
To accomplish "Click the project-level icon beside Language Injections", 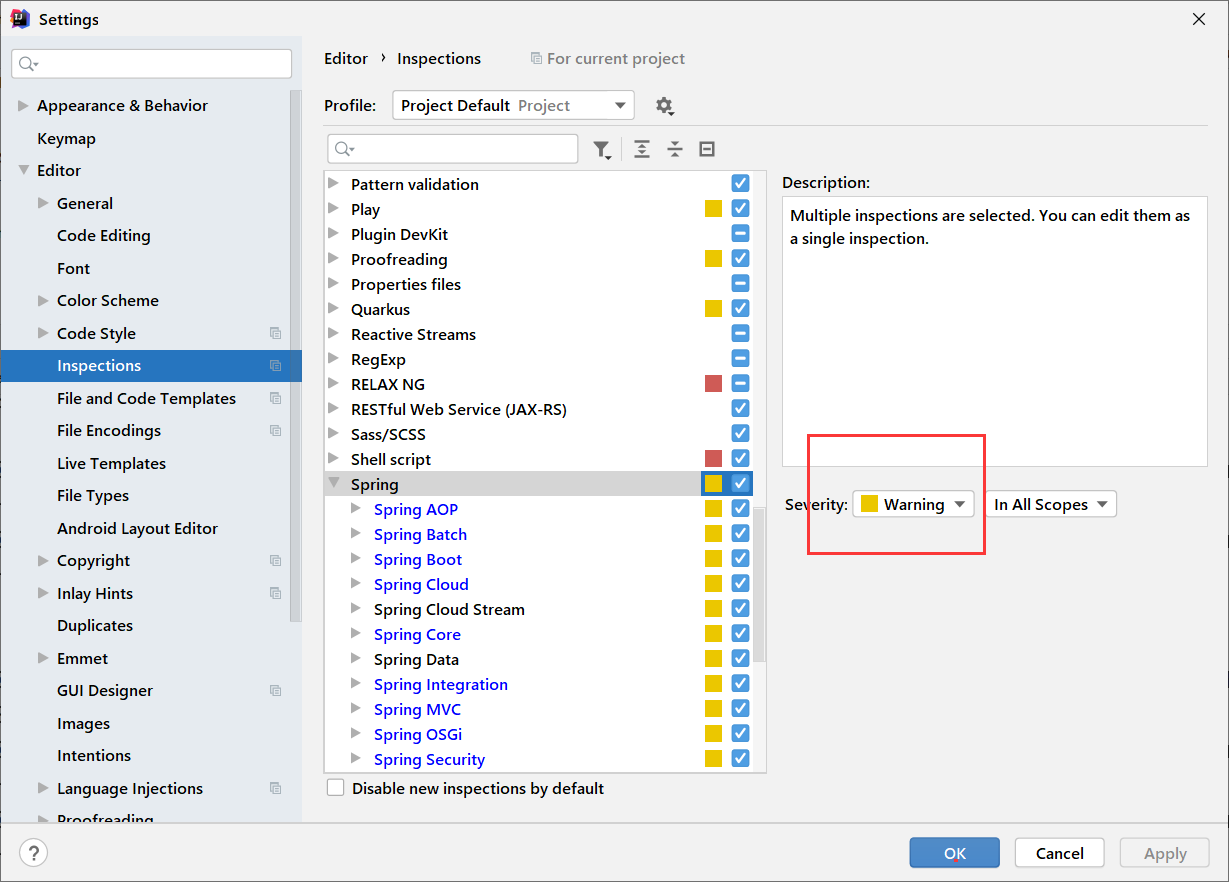I will (276, 788).
